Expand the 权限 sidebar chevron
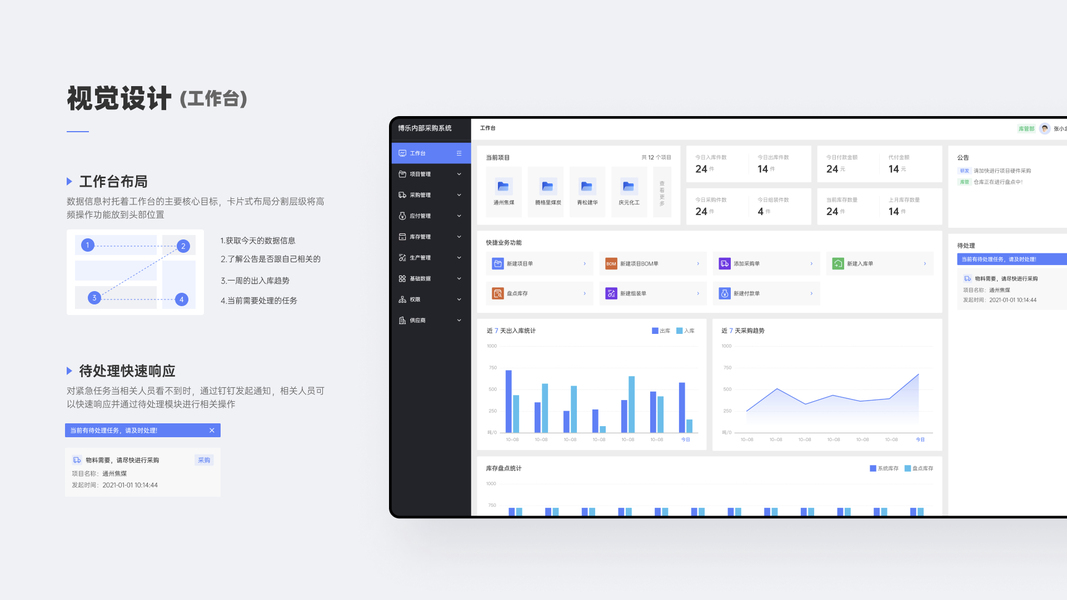This screenshot has height=600, width=1067. click(459, 299)
